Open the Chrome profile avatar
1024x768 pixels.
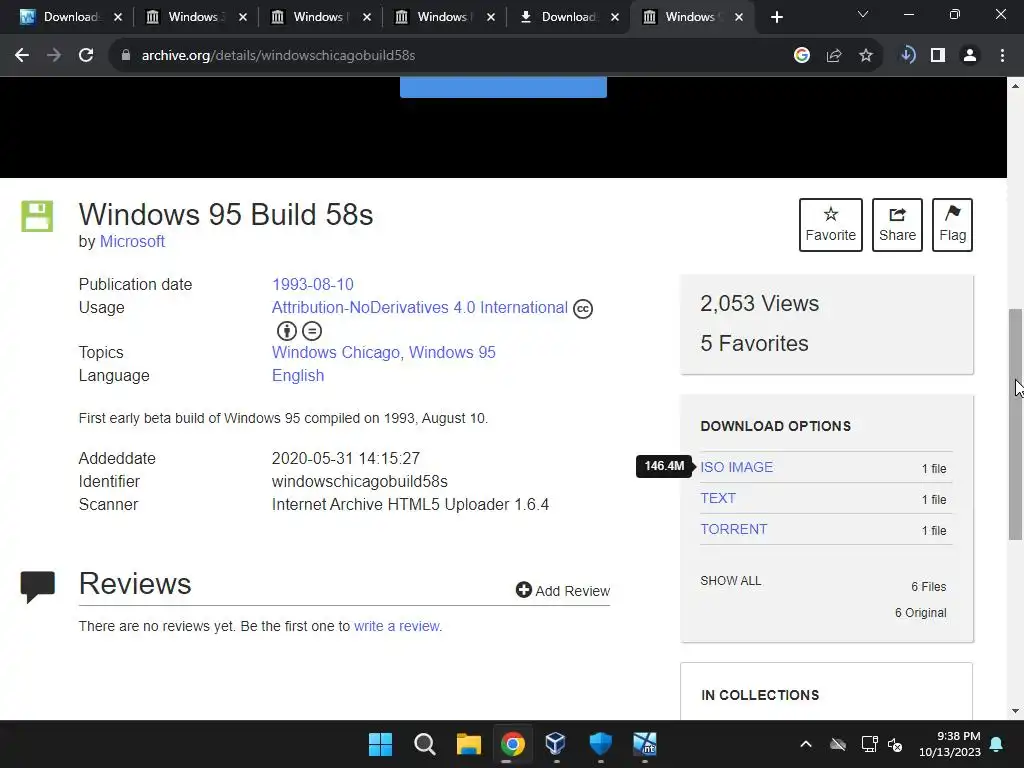click(x=970, y=56)
